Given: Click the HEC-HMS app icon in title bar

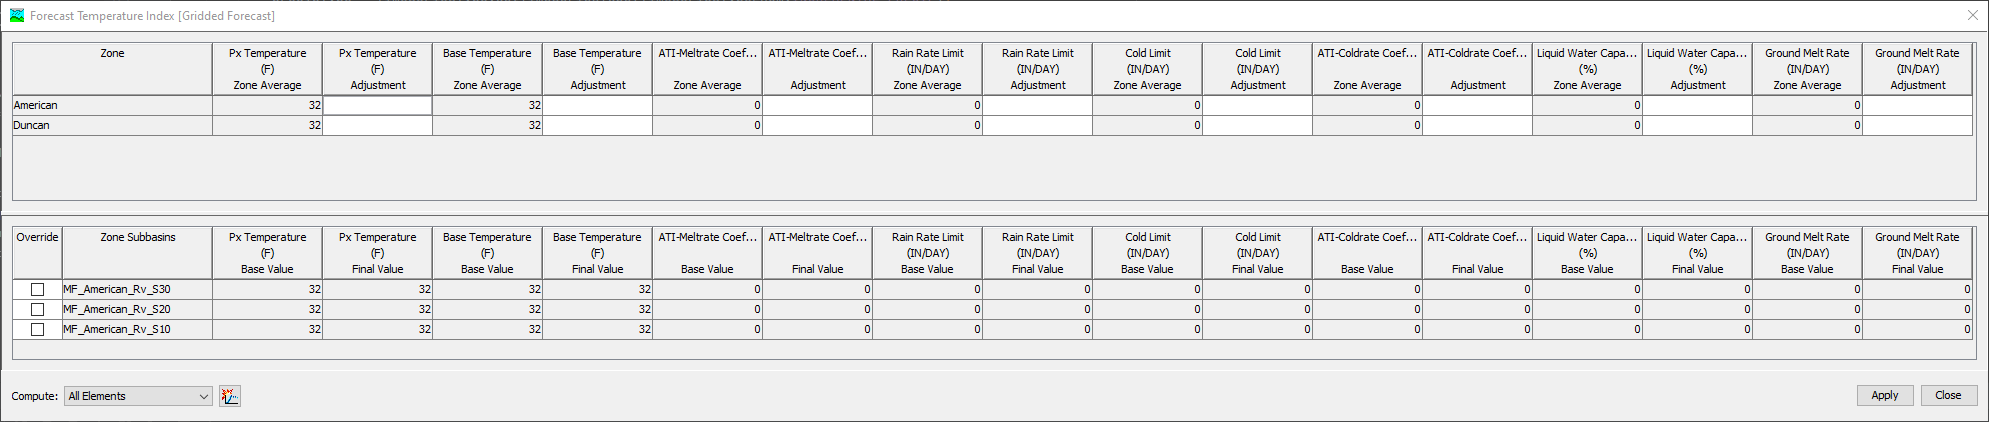Looking at the screenshot, I should pos(16,15).
